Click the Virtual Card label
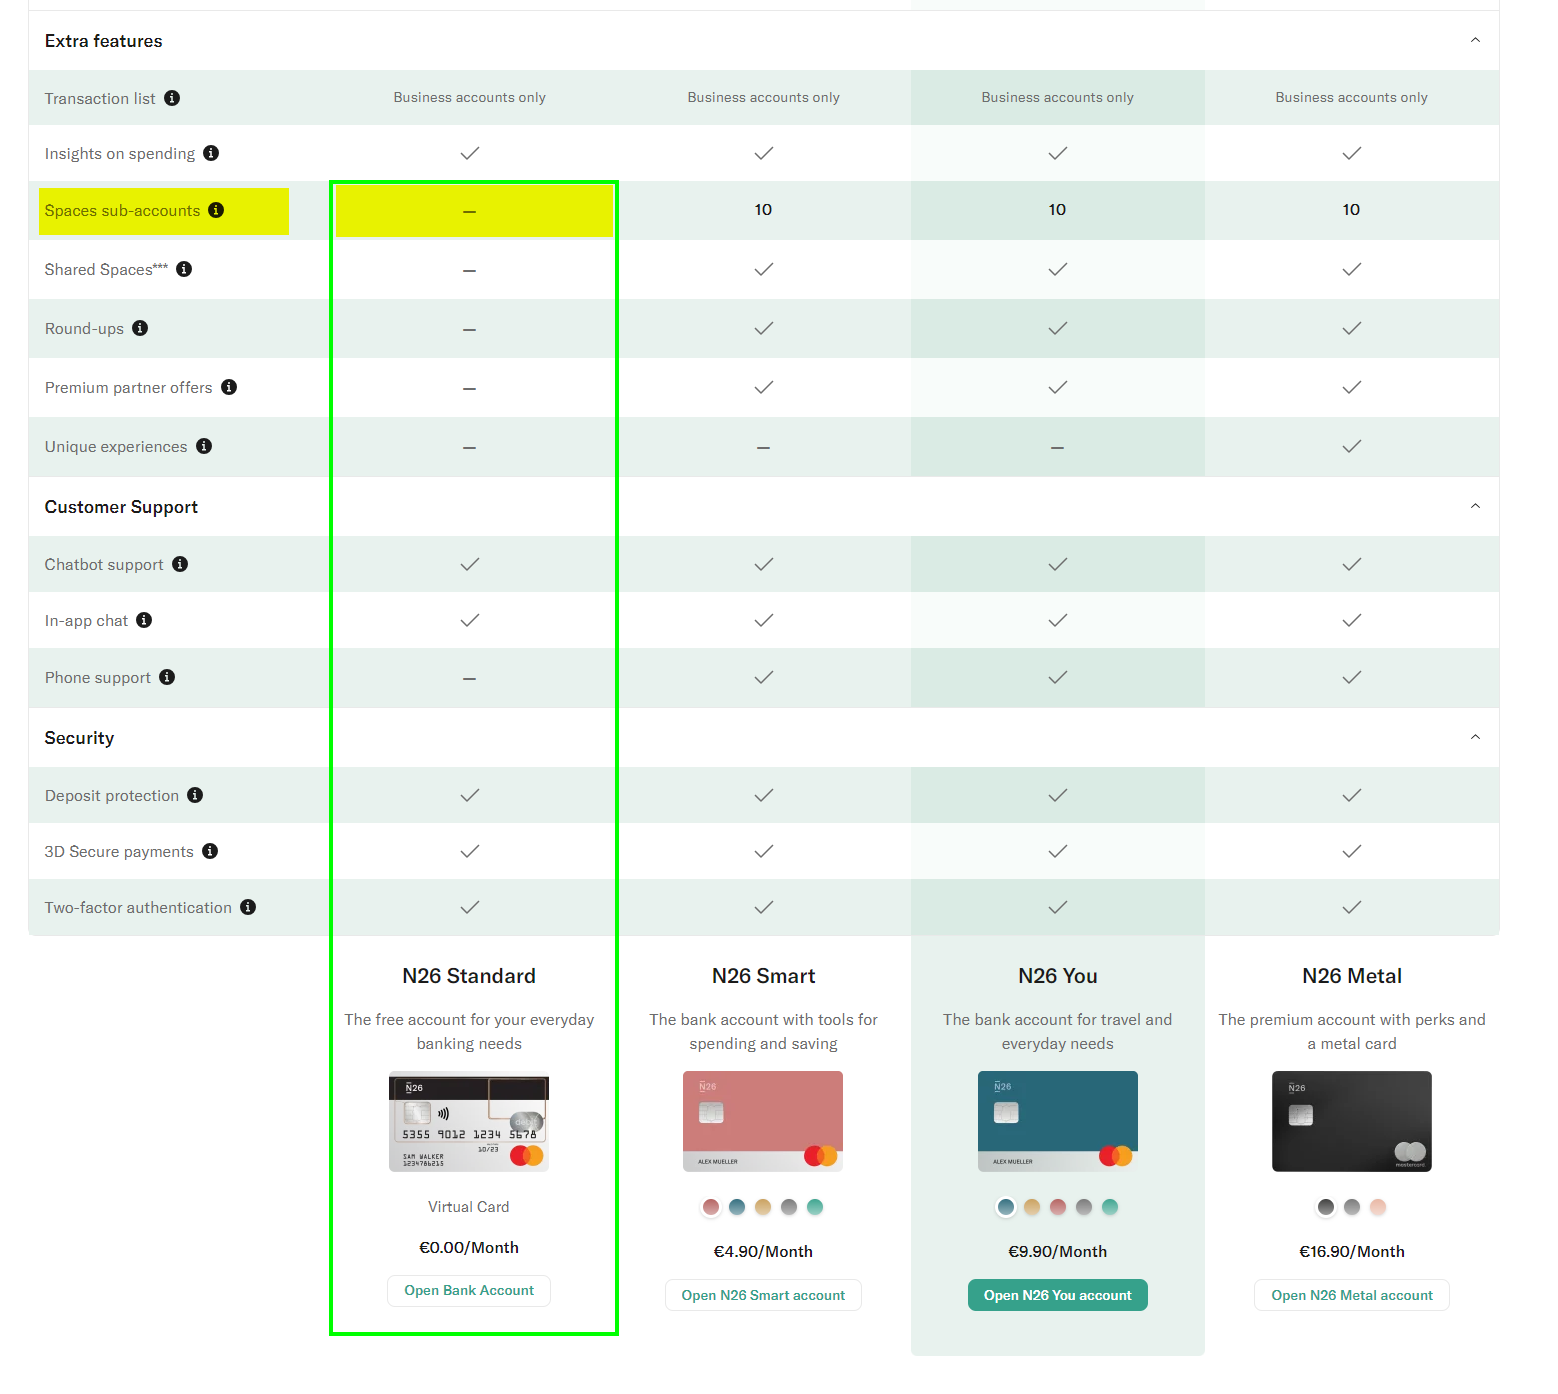Viewport: 1558px width, 1394px height. [469, 1207]
